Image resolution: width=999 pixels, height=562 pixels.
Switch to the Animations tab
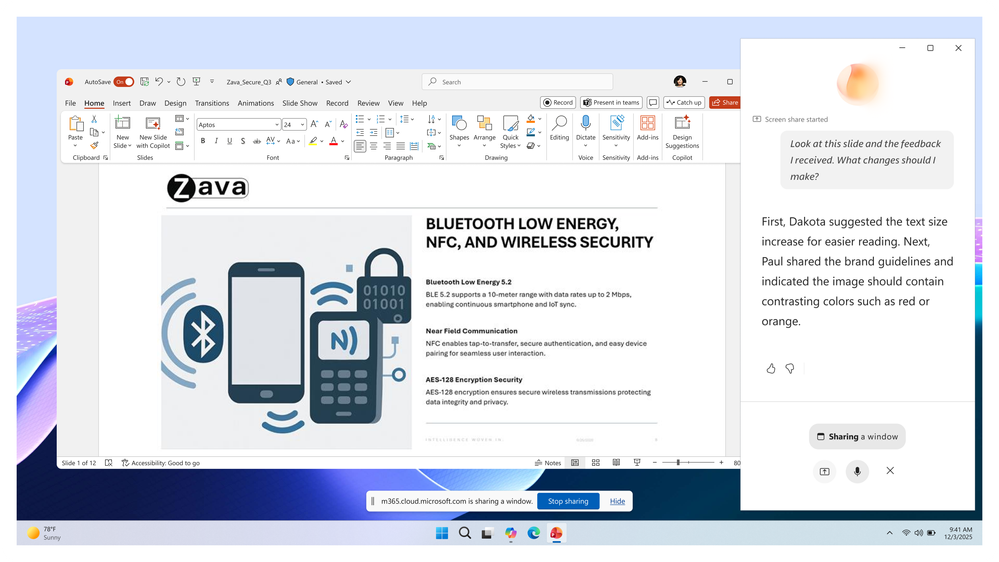click(x=255, y=103)
